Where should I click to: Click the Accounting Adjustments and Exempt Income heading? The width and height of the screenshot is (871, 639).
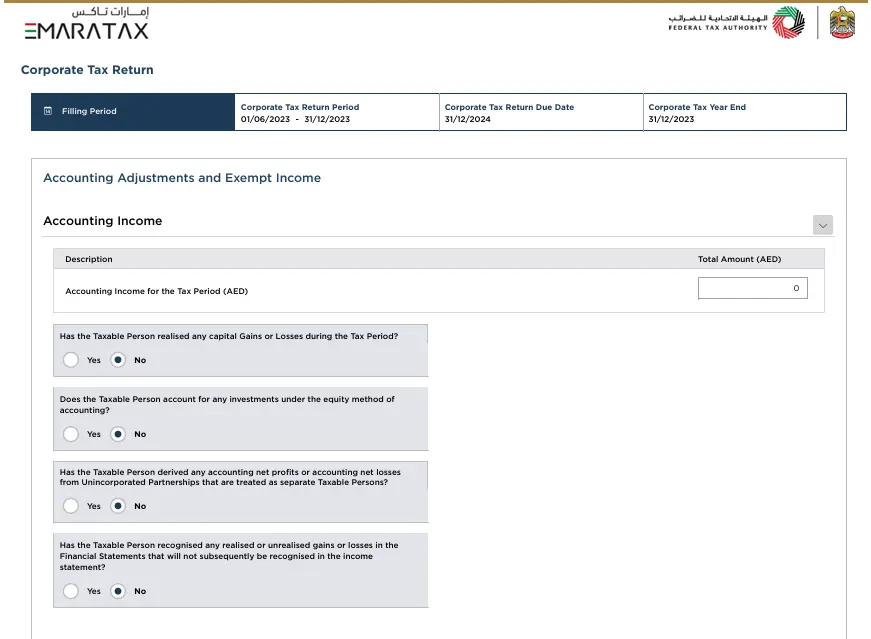(182, 178)
